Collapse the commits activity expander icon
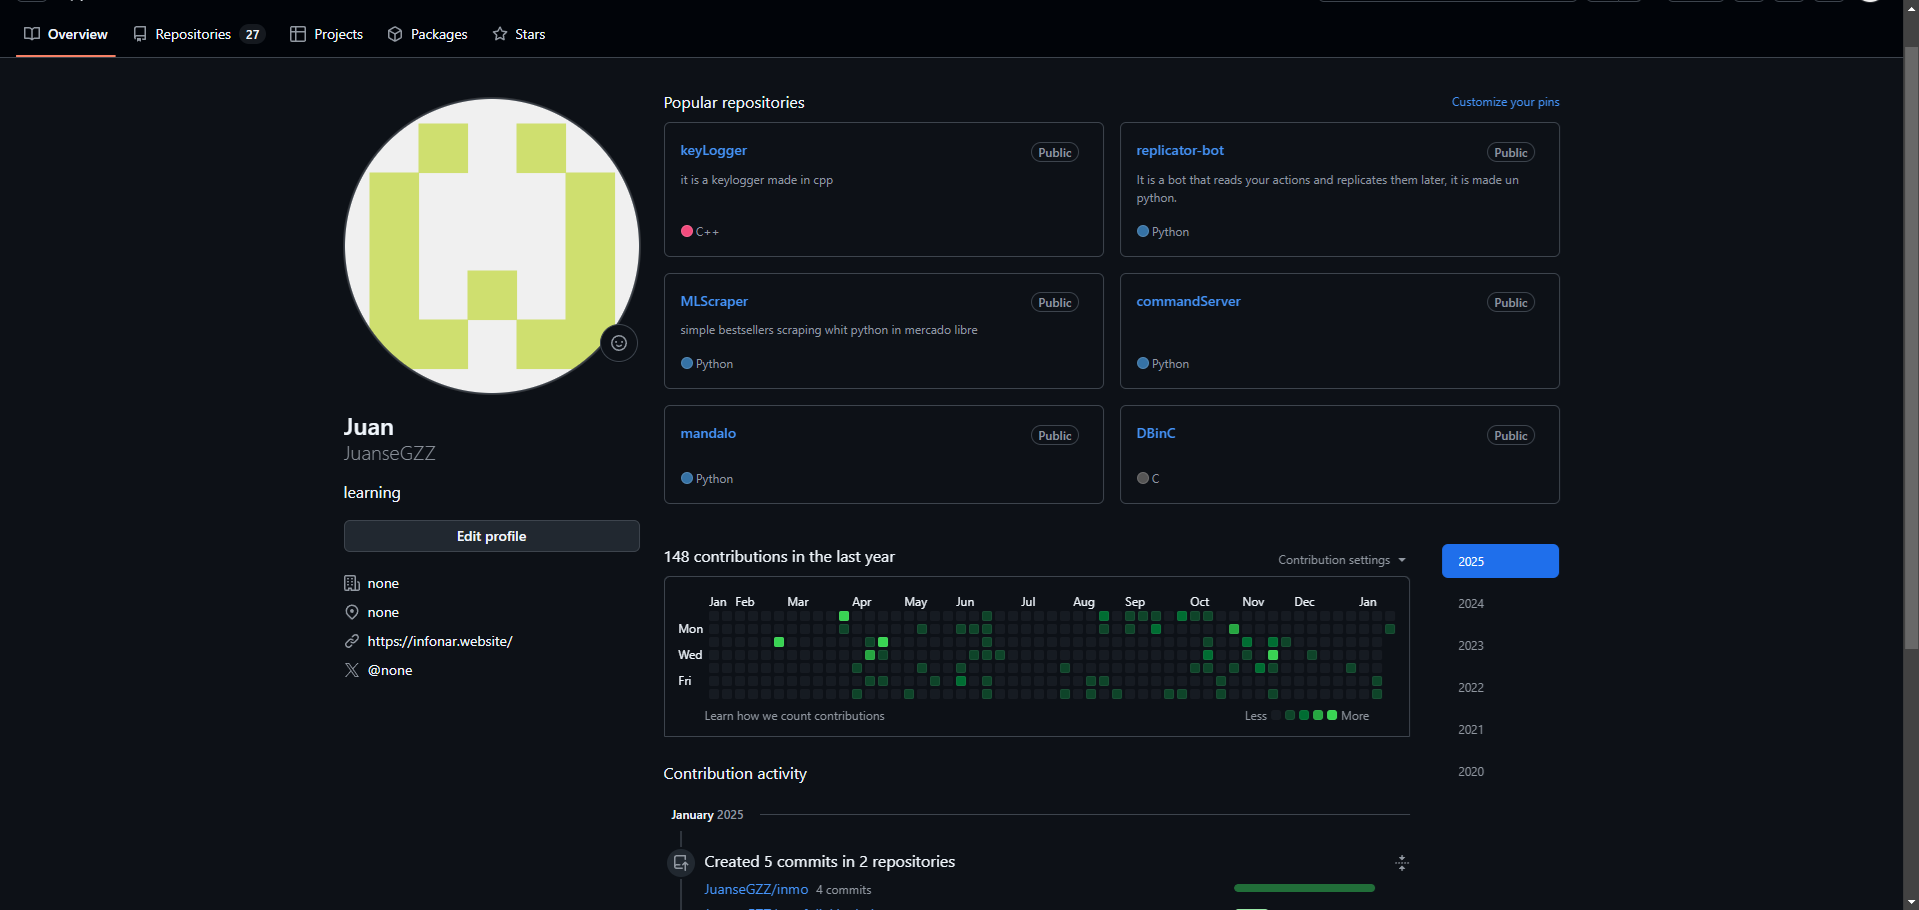The height and width of the screenshot is (910, 1919). 1402,863
